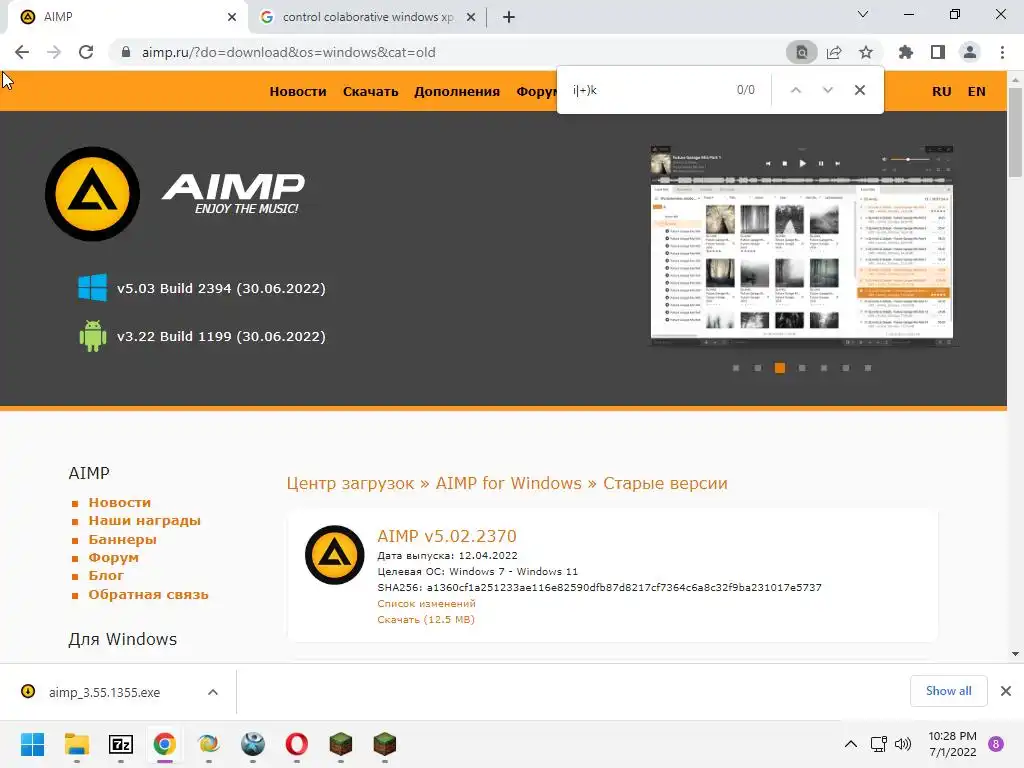Image resolution: width=1024 pixels, height=768 pixels.
Task: Open v5.03 Build 2394 Windows download
Action: tap(221, 288)
